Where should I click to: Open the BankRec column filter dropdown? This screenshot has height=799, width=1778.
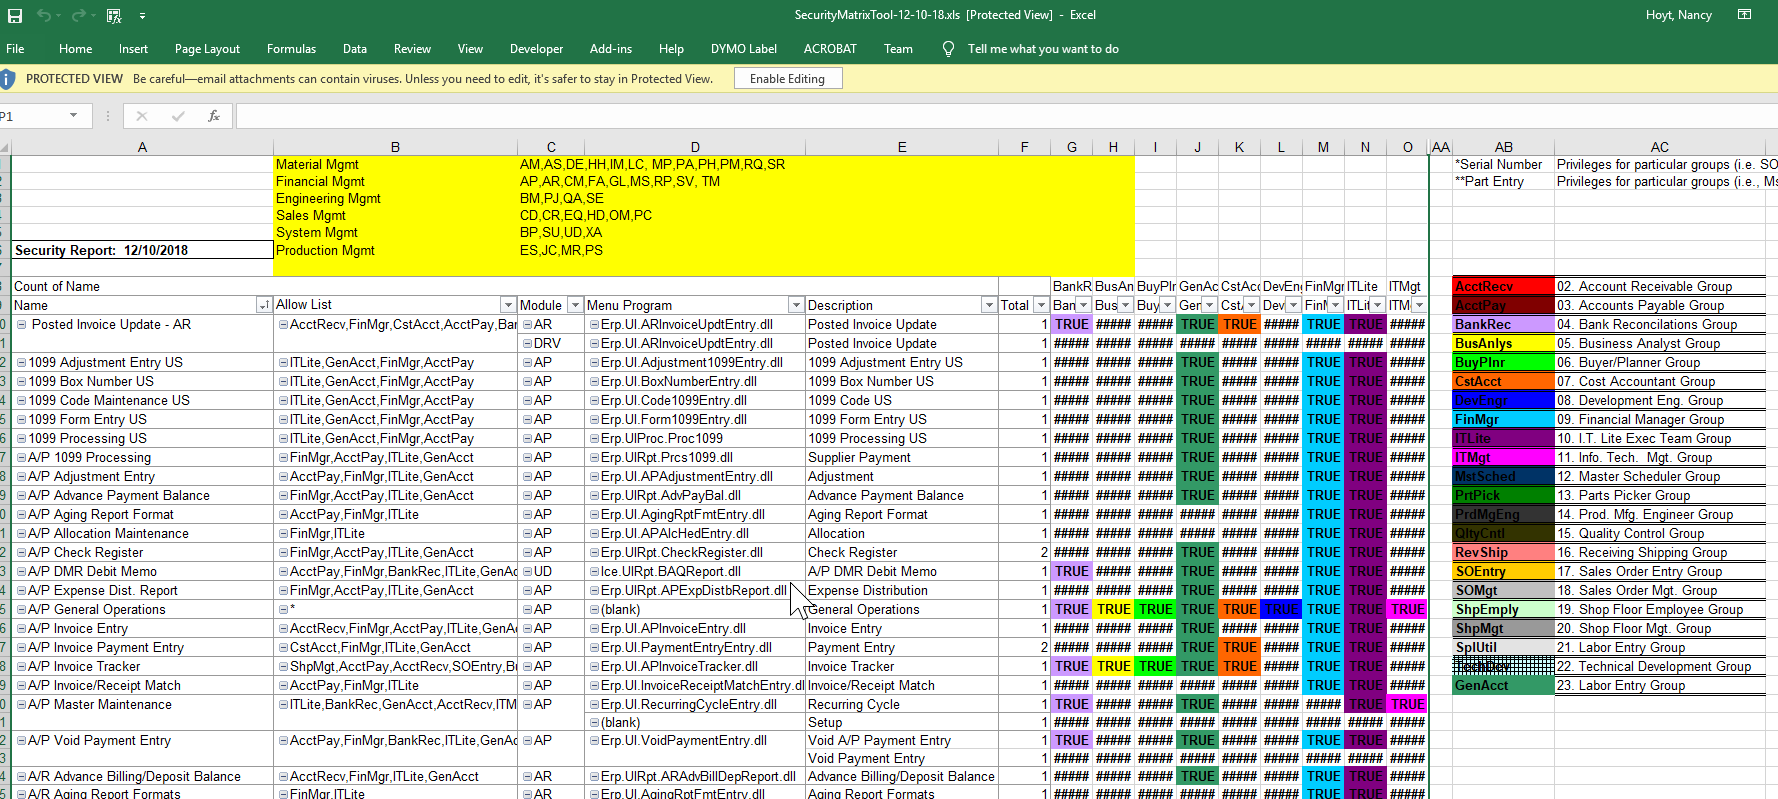coord(1084,305)
